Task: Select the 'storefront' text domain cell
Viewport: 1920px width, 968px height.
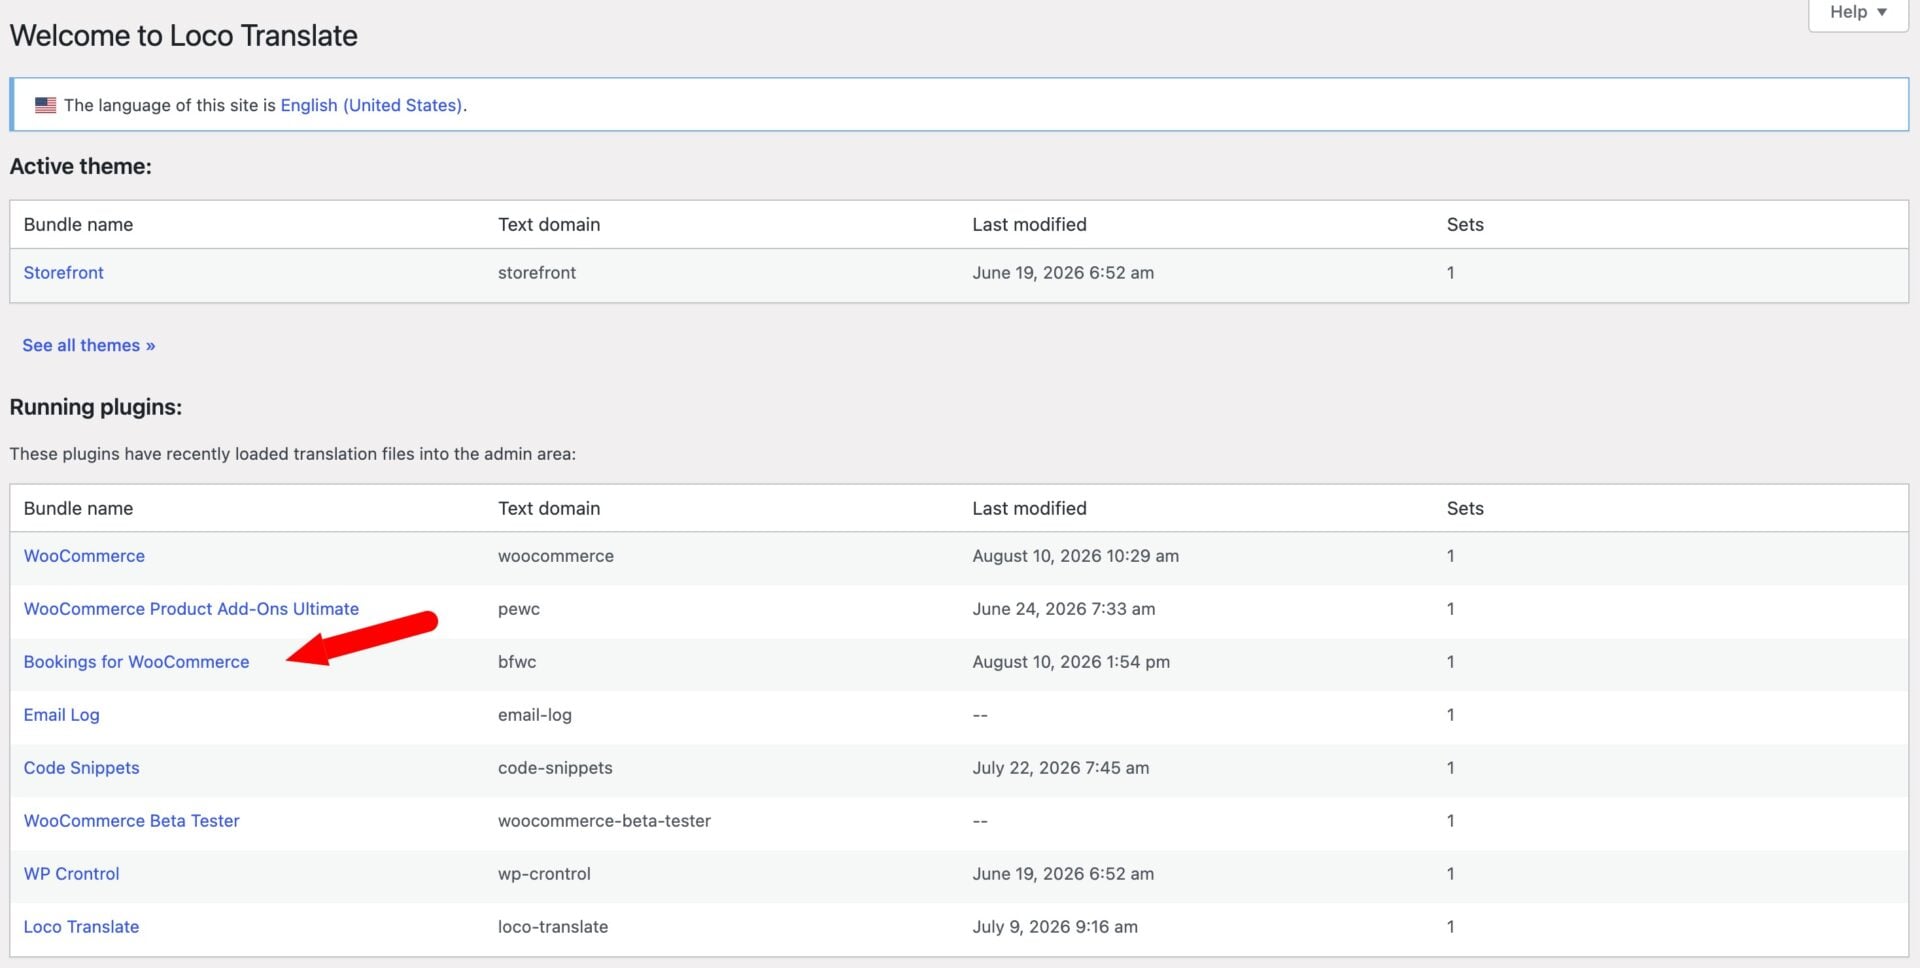Action: 537,273
